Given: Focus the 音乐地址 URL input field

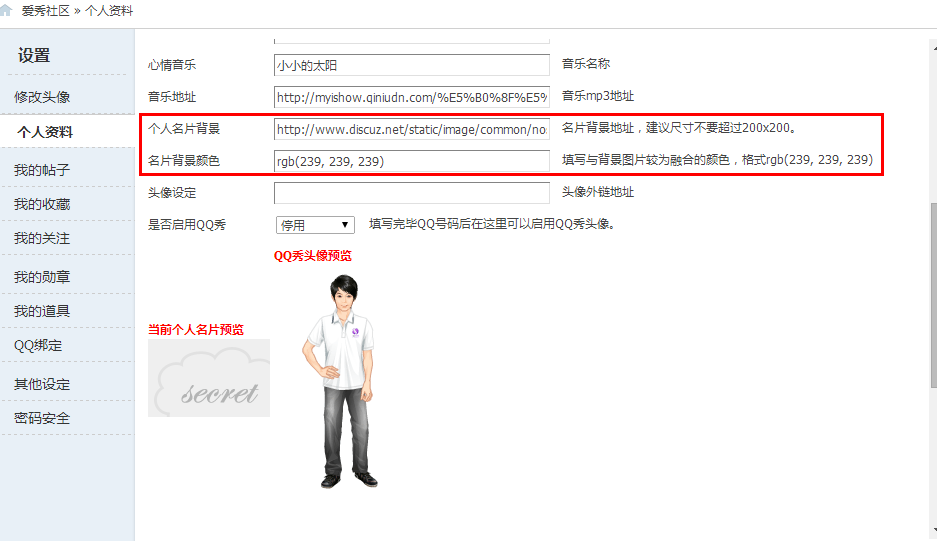Looking at the screenshot, I should coord(412,97).
